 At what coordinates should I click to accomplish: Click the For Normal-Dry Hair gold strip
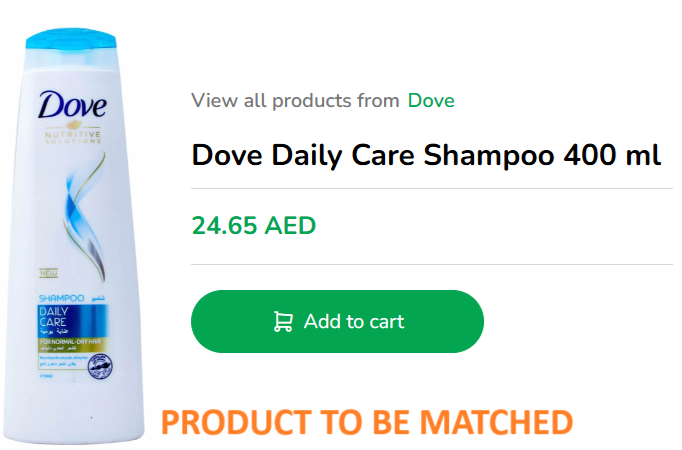tap(72, 344)
